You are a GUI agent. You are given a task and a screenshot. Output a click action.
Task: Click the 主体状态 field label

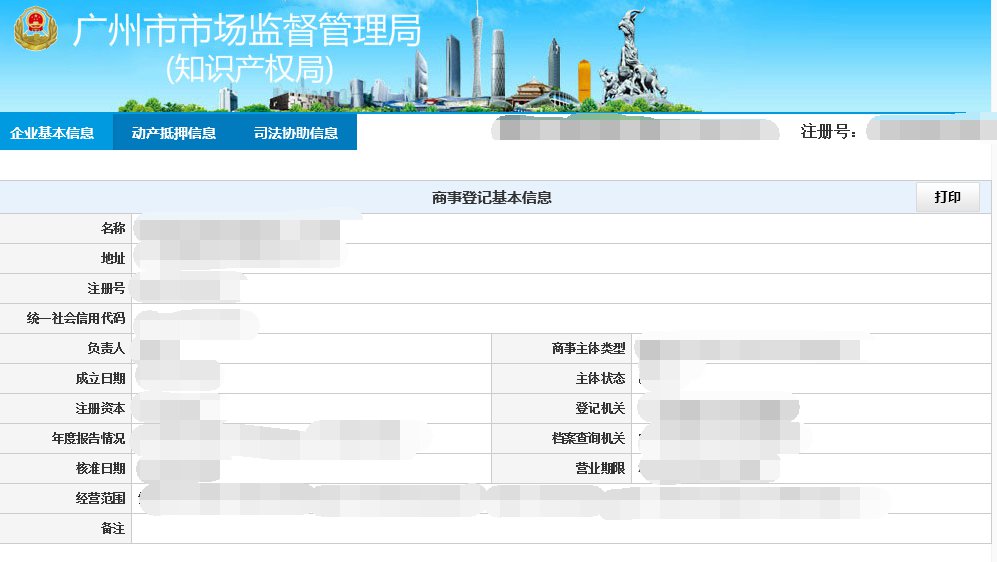[601, 379]
